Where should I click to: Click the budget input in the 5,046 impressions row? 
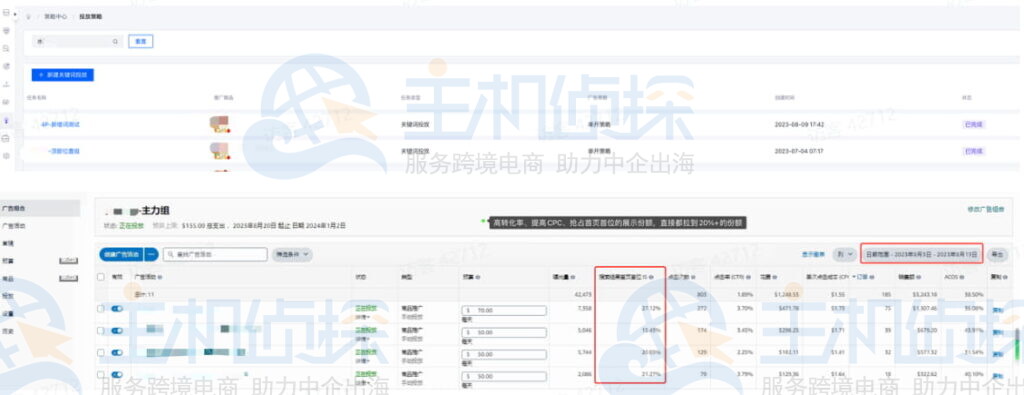pyautogui.click(x=504, y=332)
